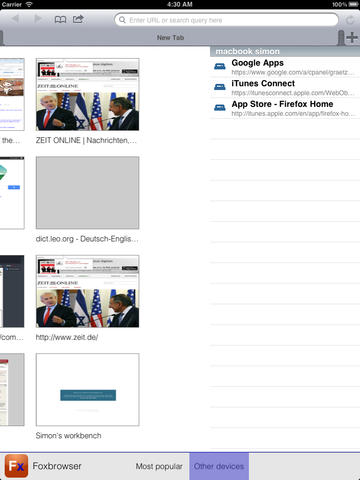The image size is (360, 480).
Task: Open App Store - Firefox Home entry
Action: click(x=285, y=108)
